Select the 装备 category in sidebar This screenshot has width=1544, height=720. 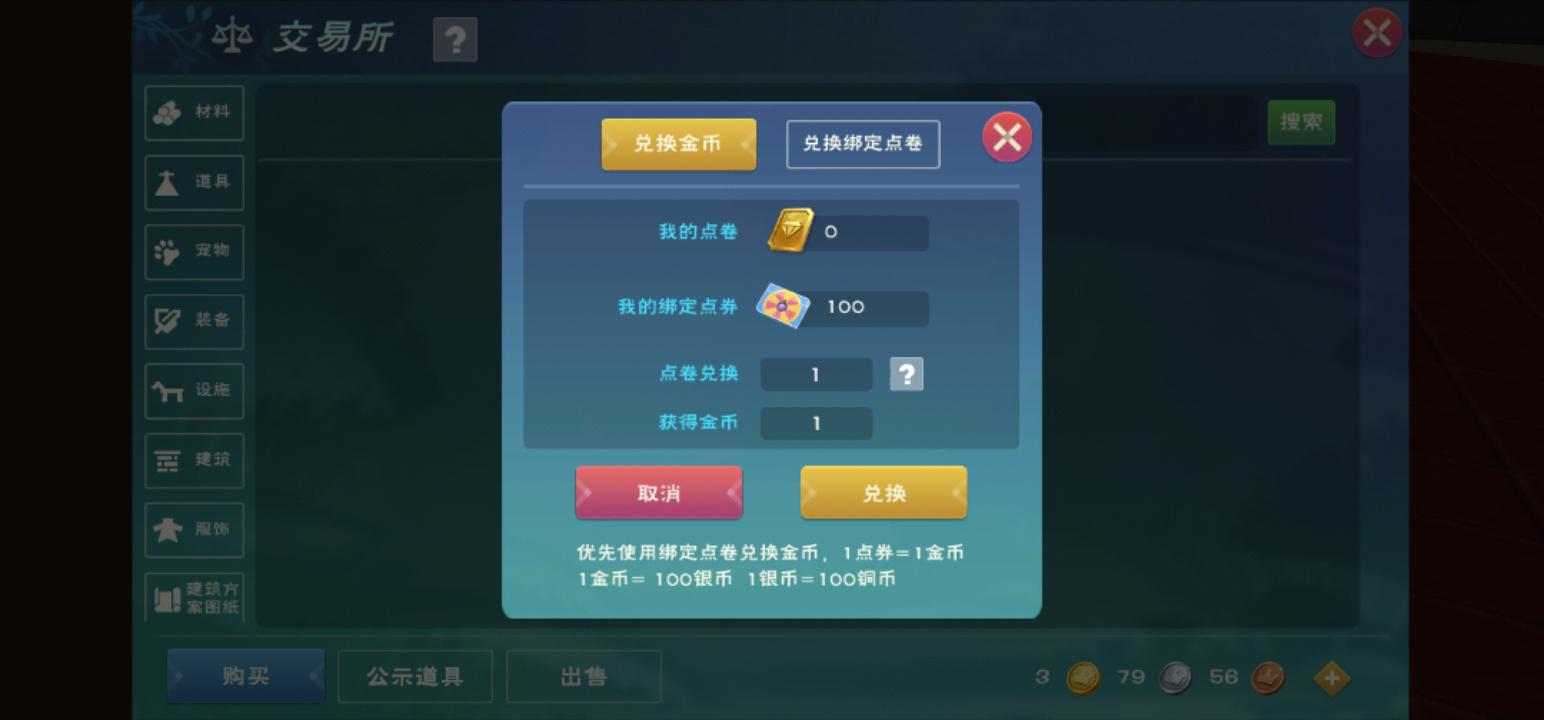(x=194, y=321)
